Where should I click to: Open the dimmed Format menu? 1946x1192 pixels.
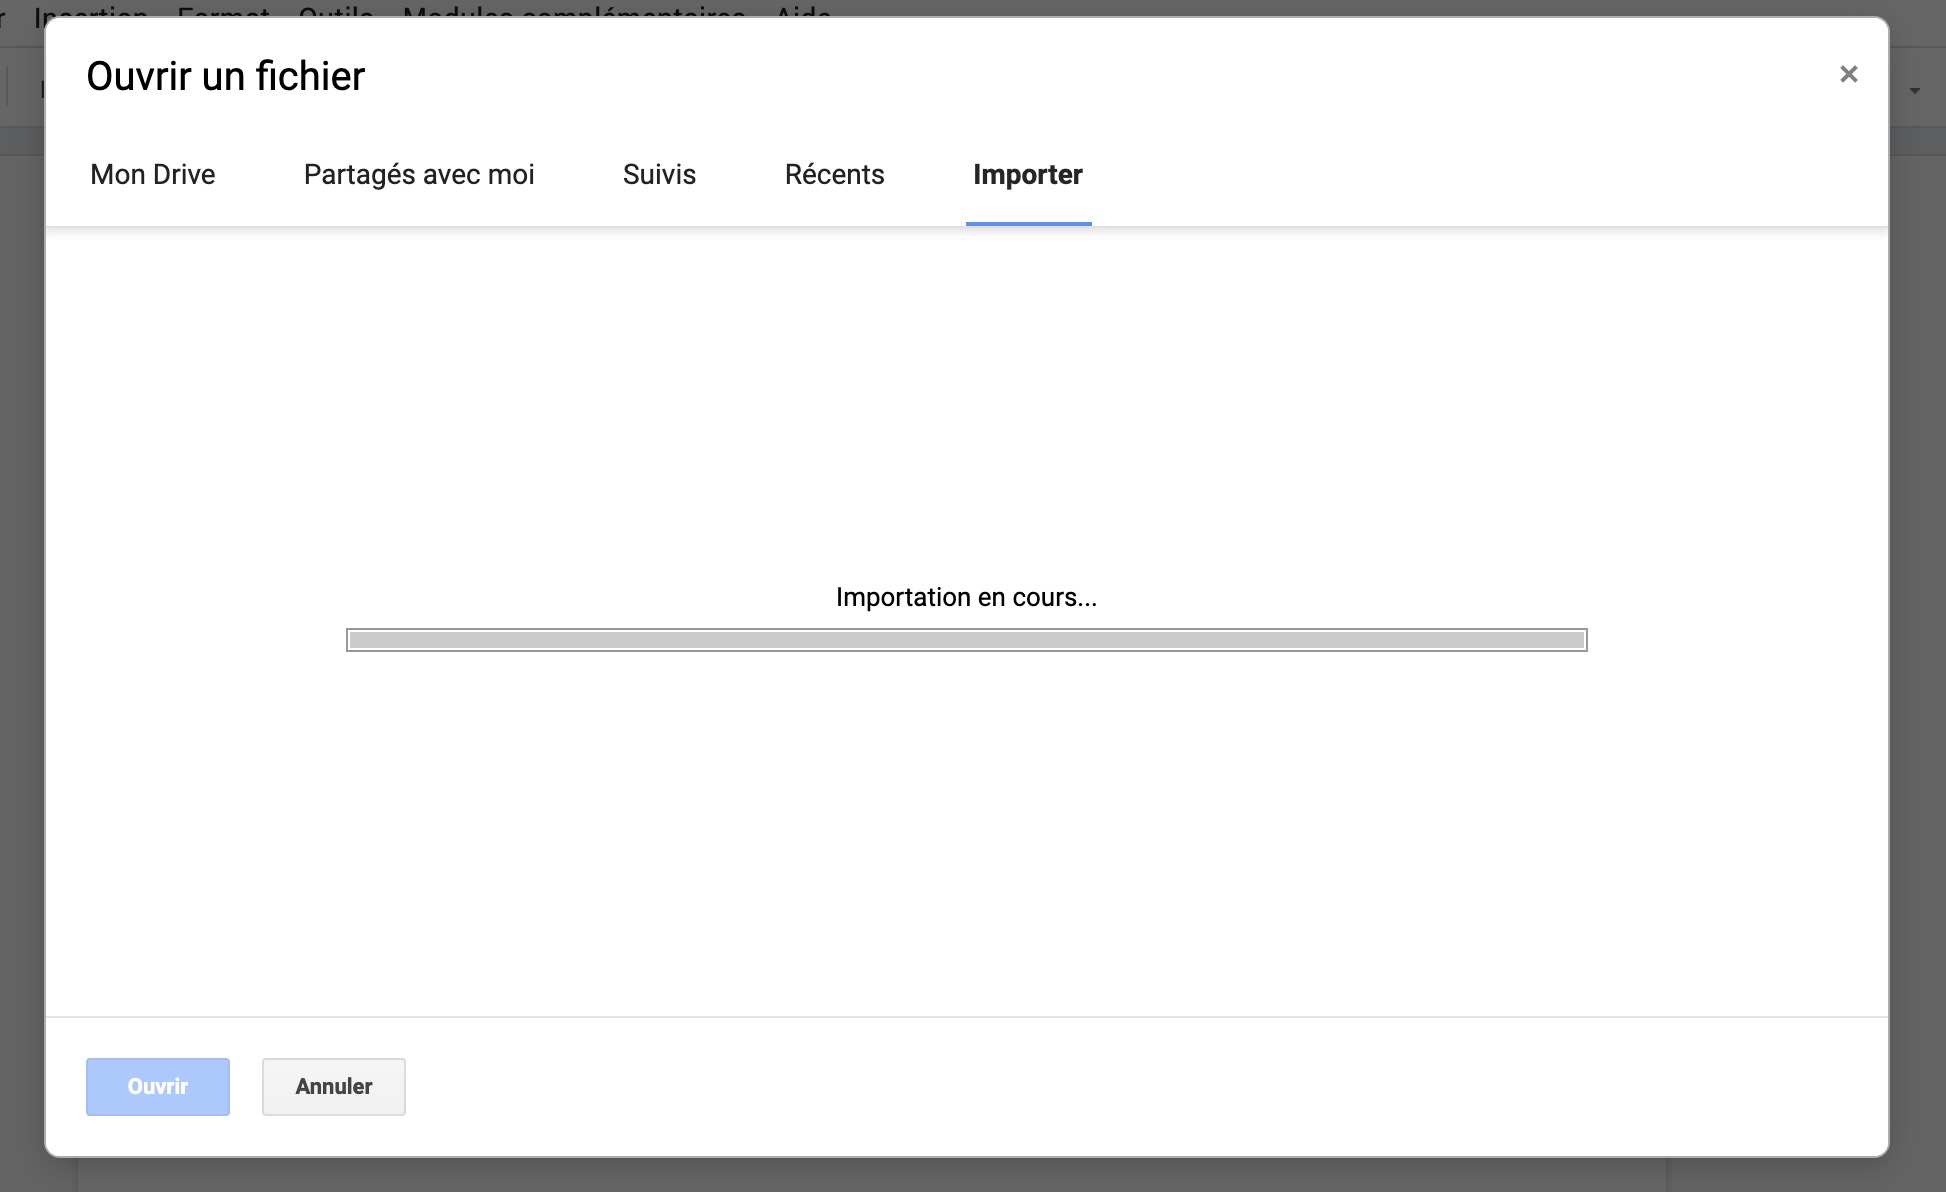click(x=224, y=9)
